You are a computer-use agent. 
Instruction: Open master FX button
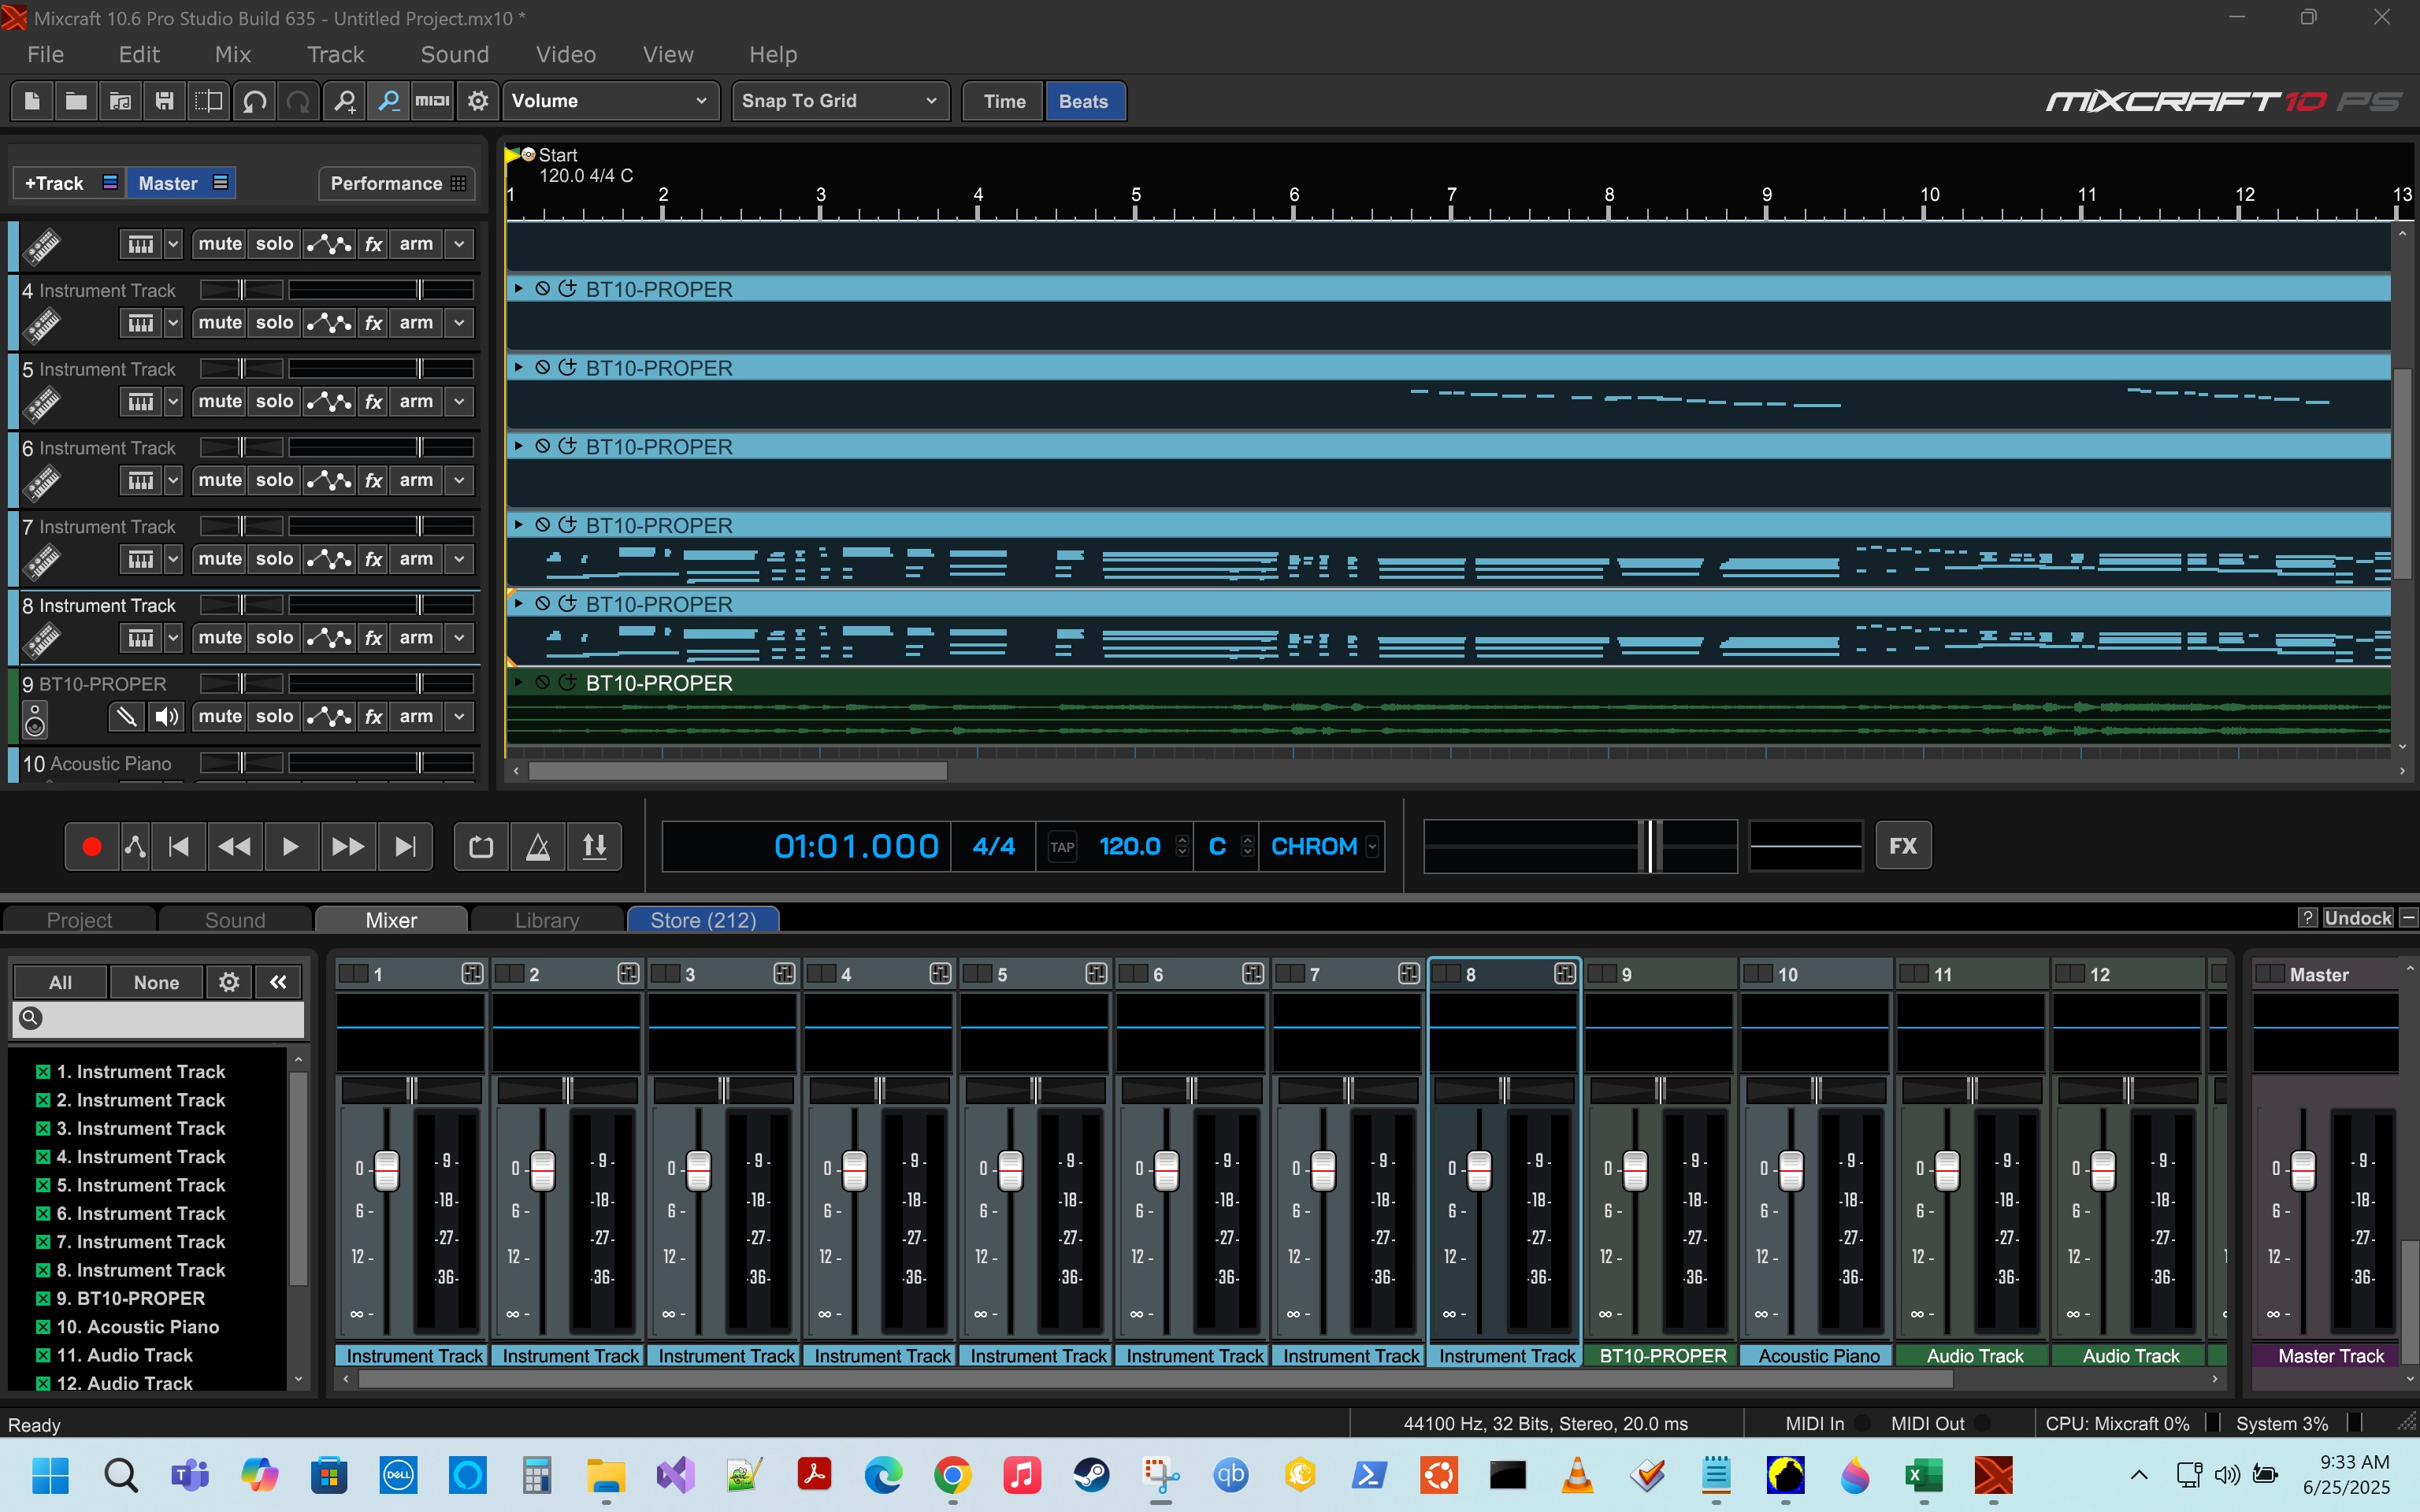tap(1903, 846)
